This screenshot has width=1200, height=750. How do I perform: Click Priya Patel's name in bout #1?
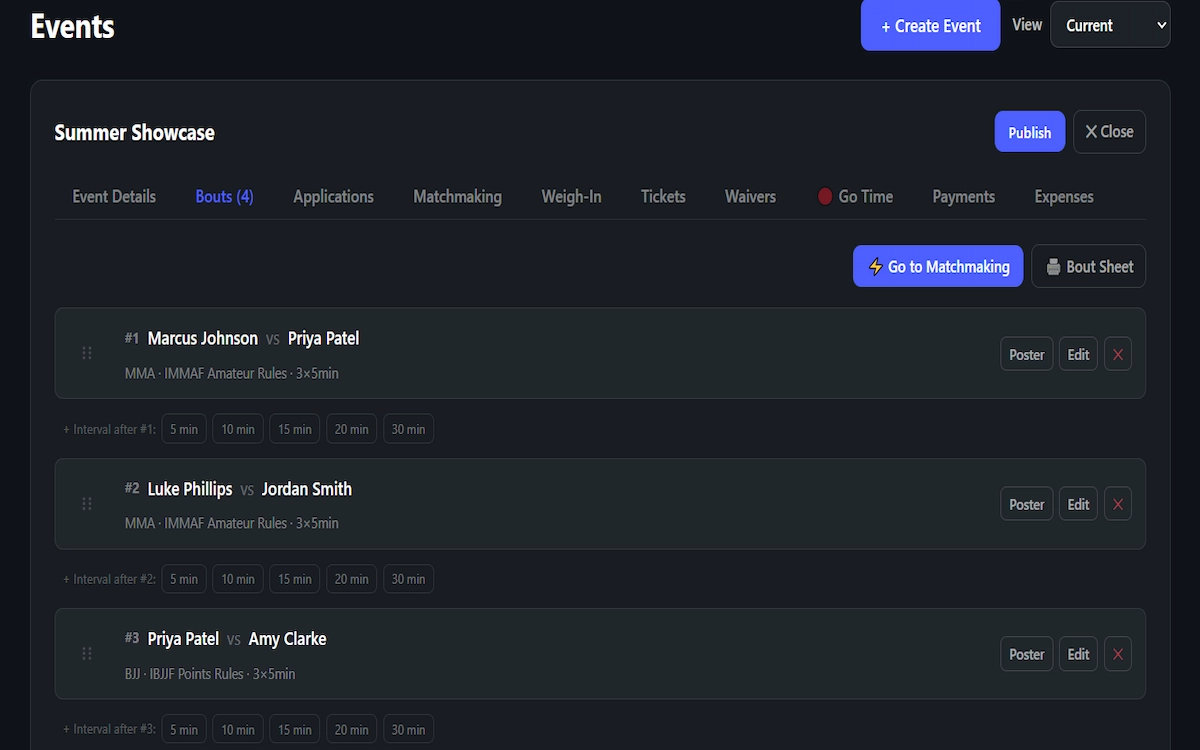pyautogui.click(x=323, y=338)
